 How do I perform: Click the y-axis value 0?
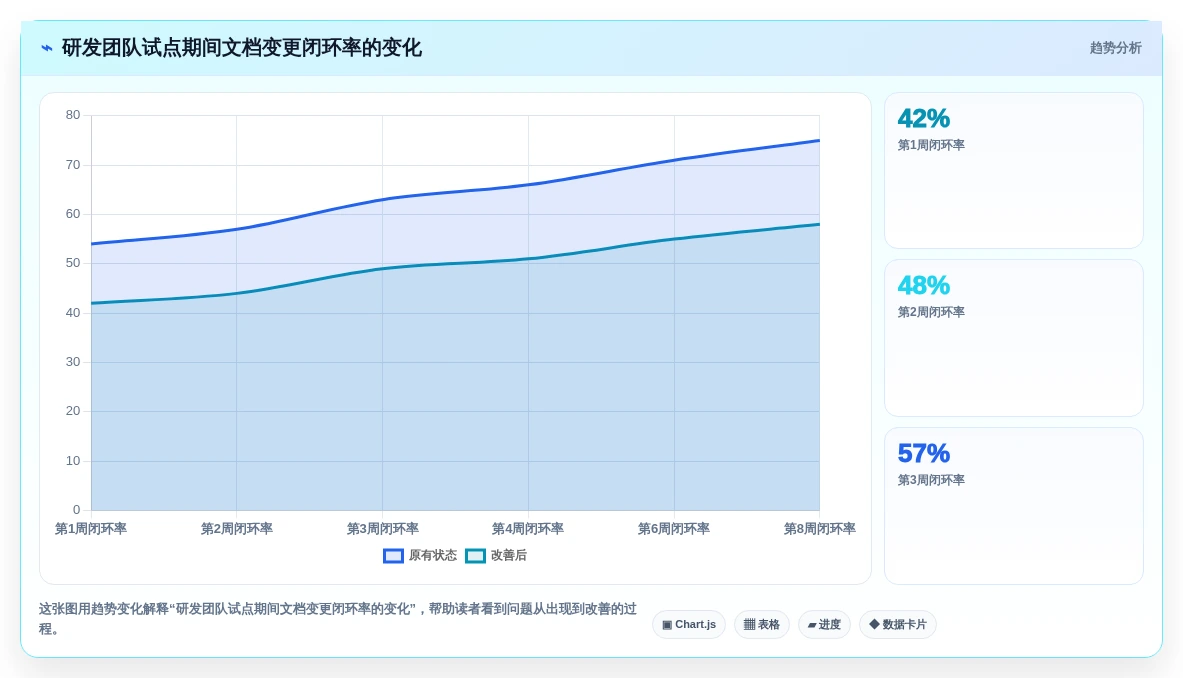tap(76, 510)
